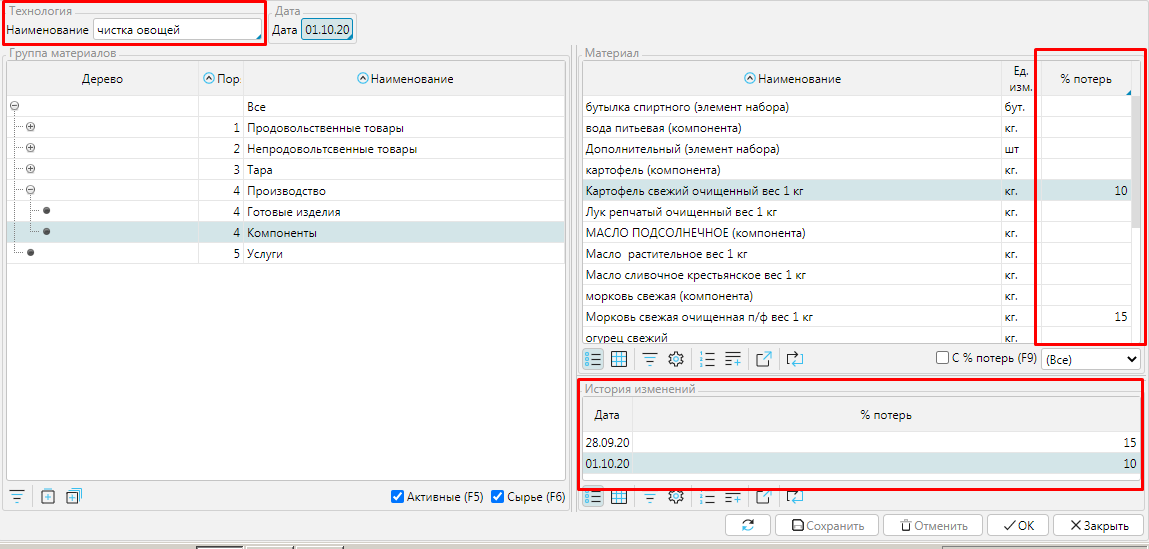1149x549 pixels.
Task: Open settings gear in История изменений toolbar
Action: [x=675, y=497]
